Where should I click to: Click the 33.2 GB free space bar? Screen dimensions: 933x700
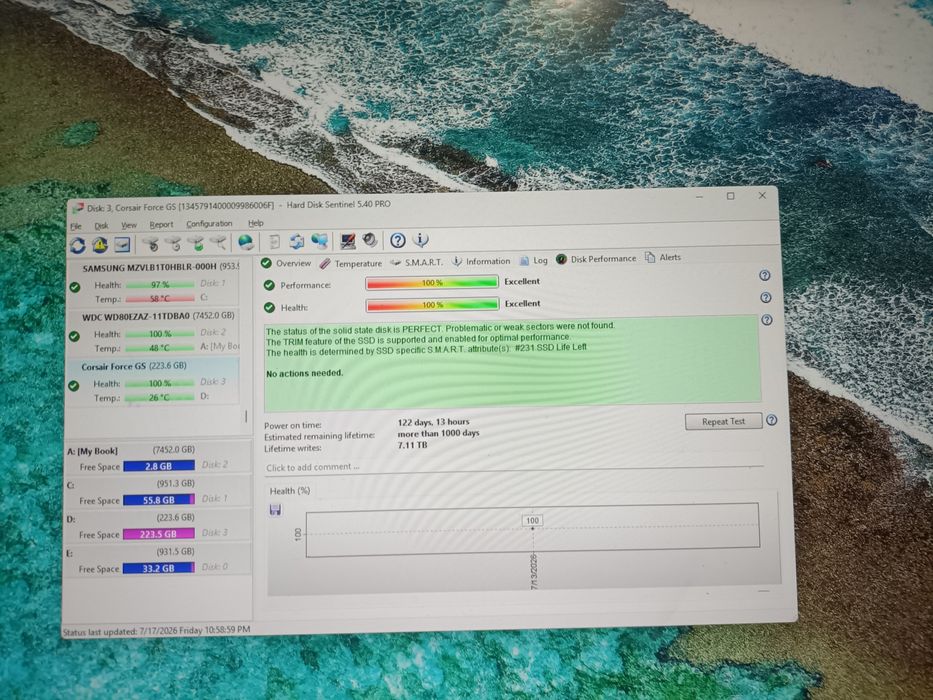(x=159, y=568)
